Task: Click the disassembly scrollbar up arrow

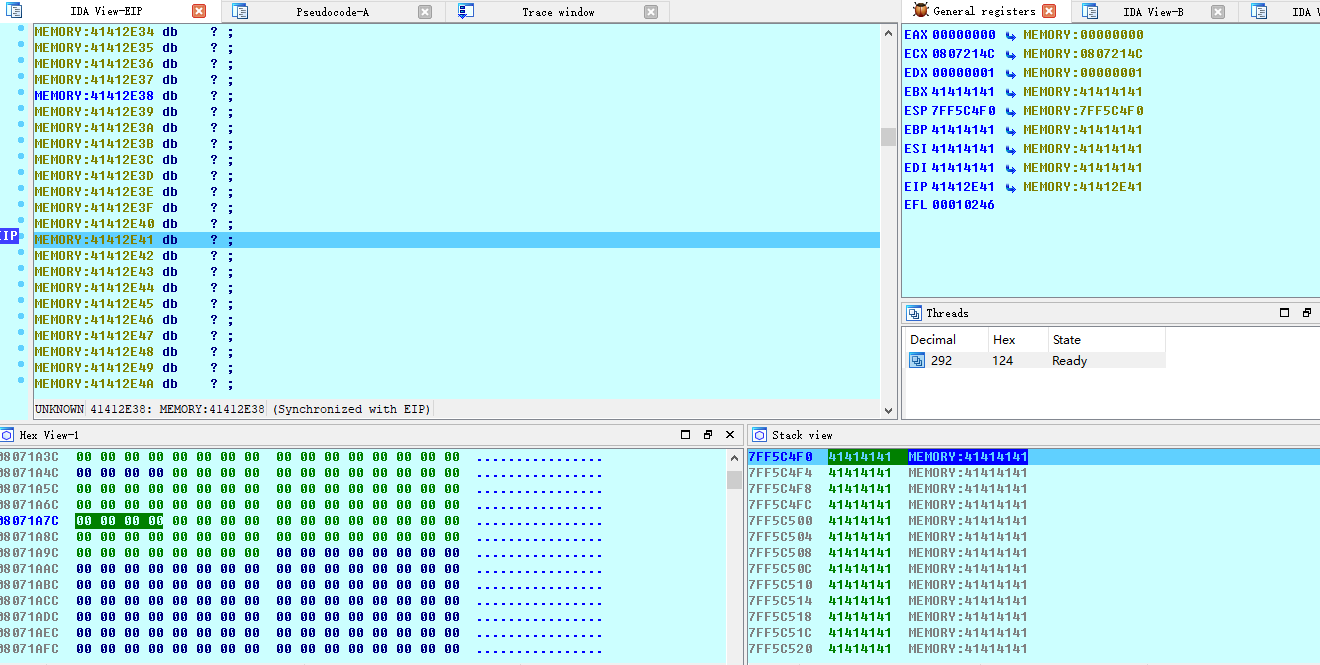Action: 889,32
